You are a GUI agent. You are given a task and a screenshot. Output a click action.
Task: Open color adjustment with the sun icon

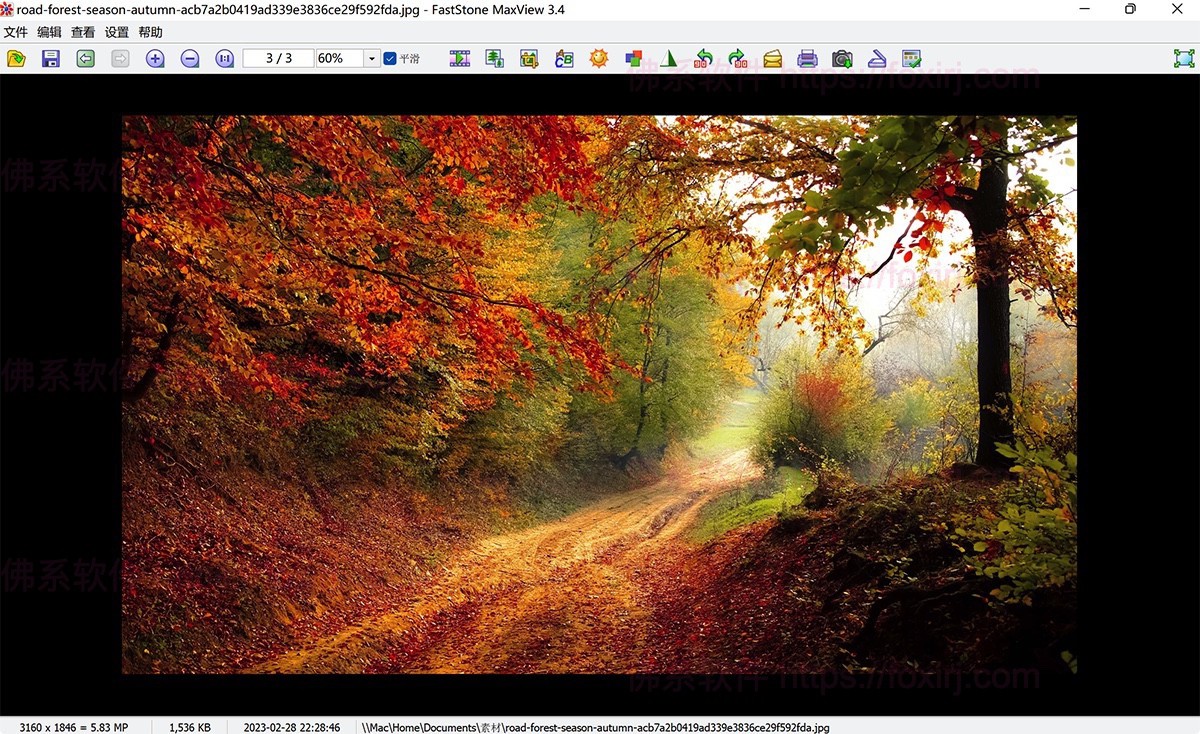597,58
